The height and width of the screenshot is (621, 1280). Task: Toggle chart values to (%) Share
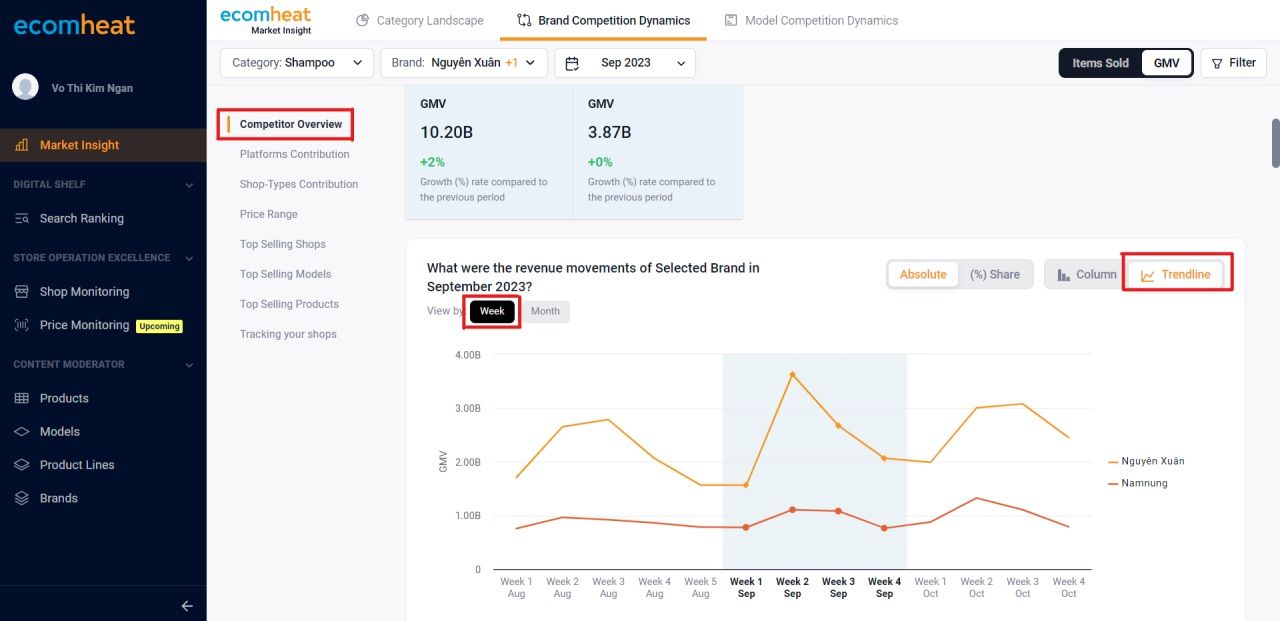click(994, 274)
